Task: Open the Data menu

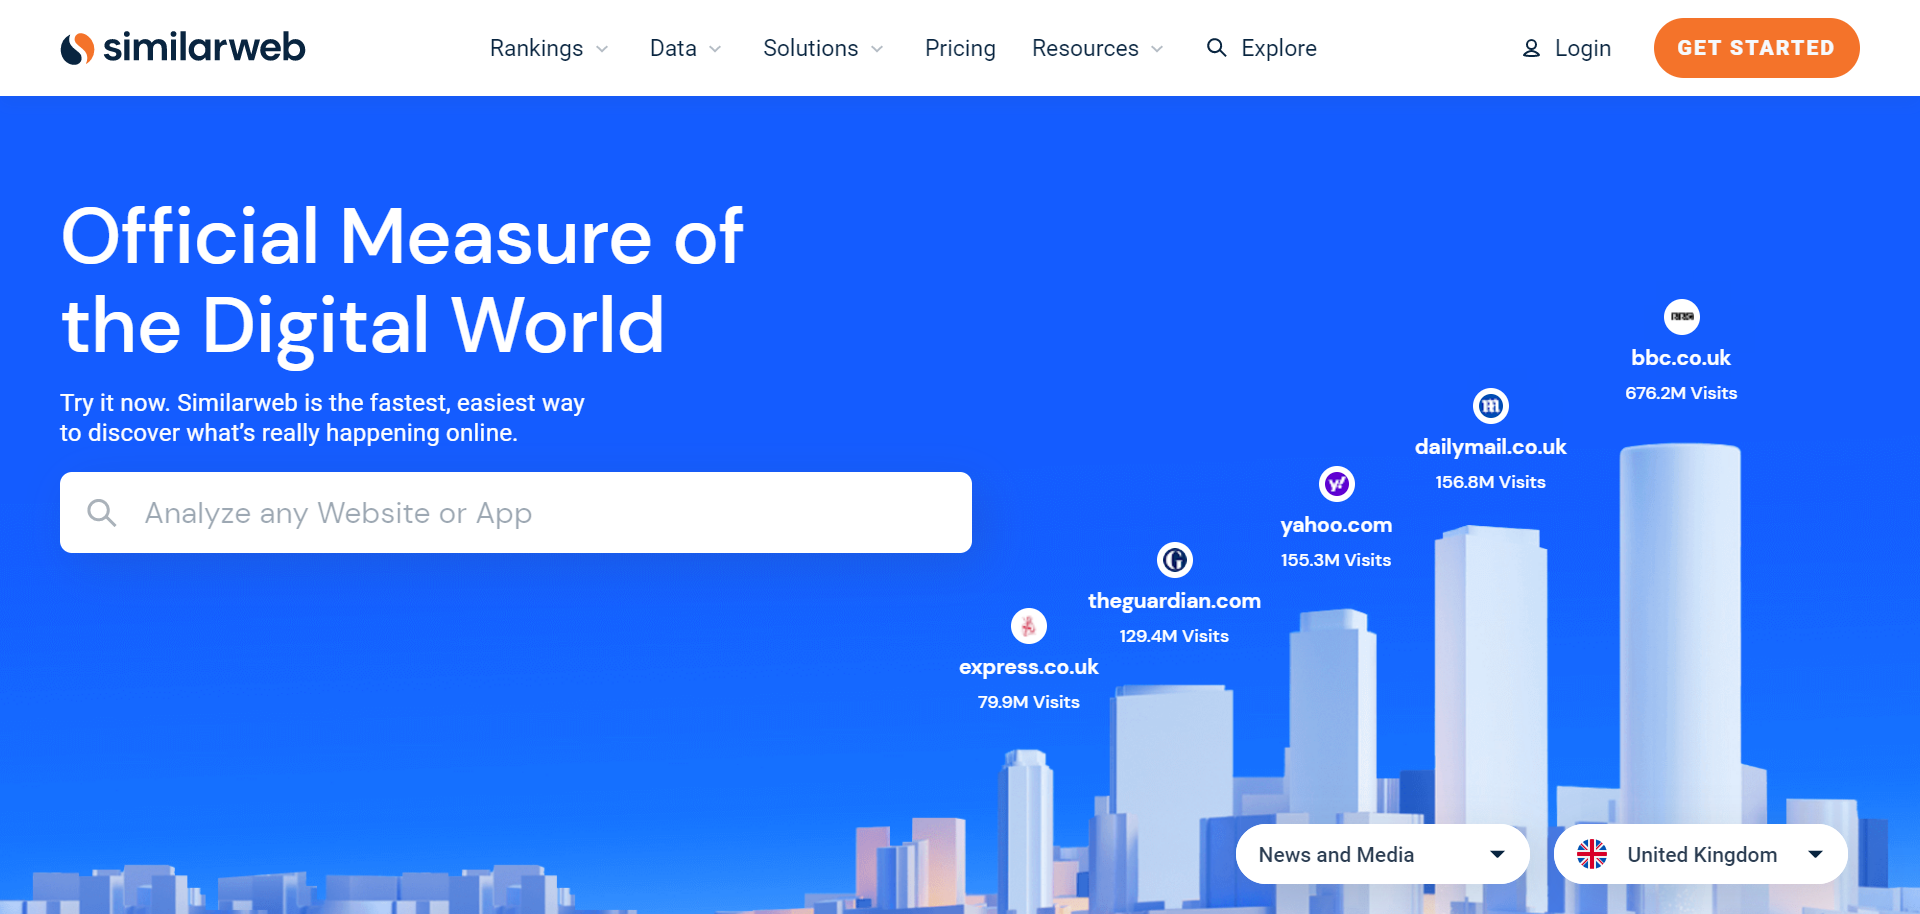Action: pos(686,48)
